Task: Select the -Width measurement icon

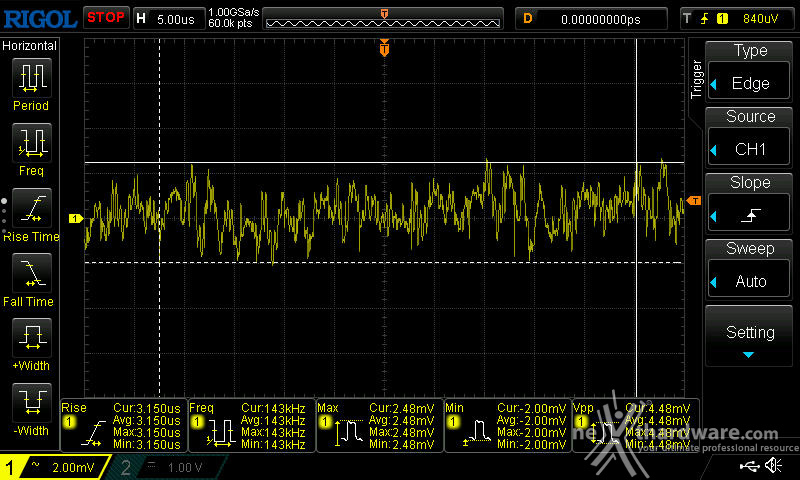Action: click(32, 402)
